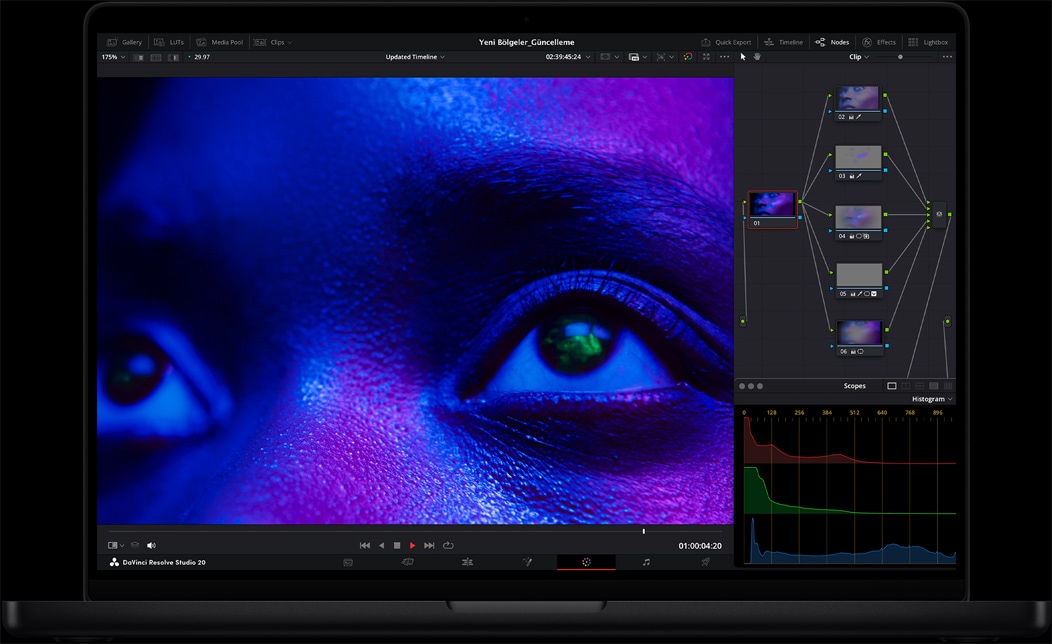Switch to the Timeline panel
This screenshot has height=644, width=1052.
pos(786,42)
